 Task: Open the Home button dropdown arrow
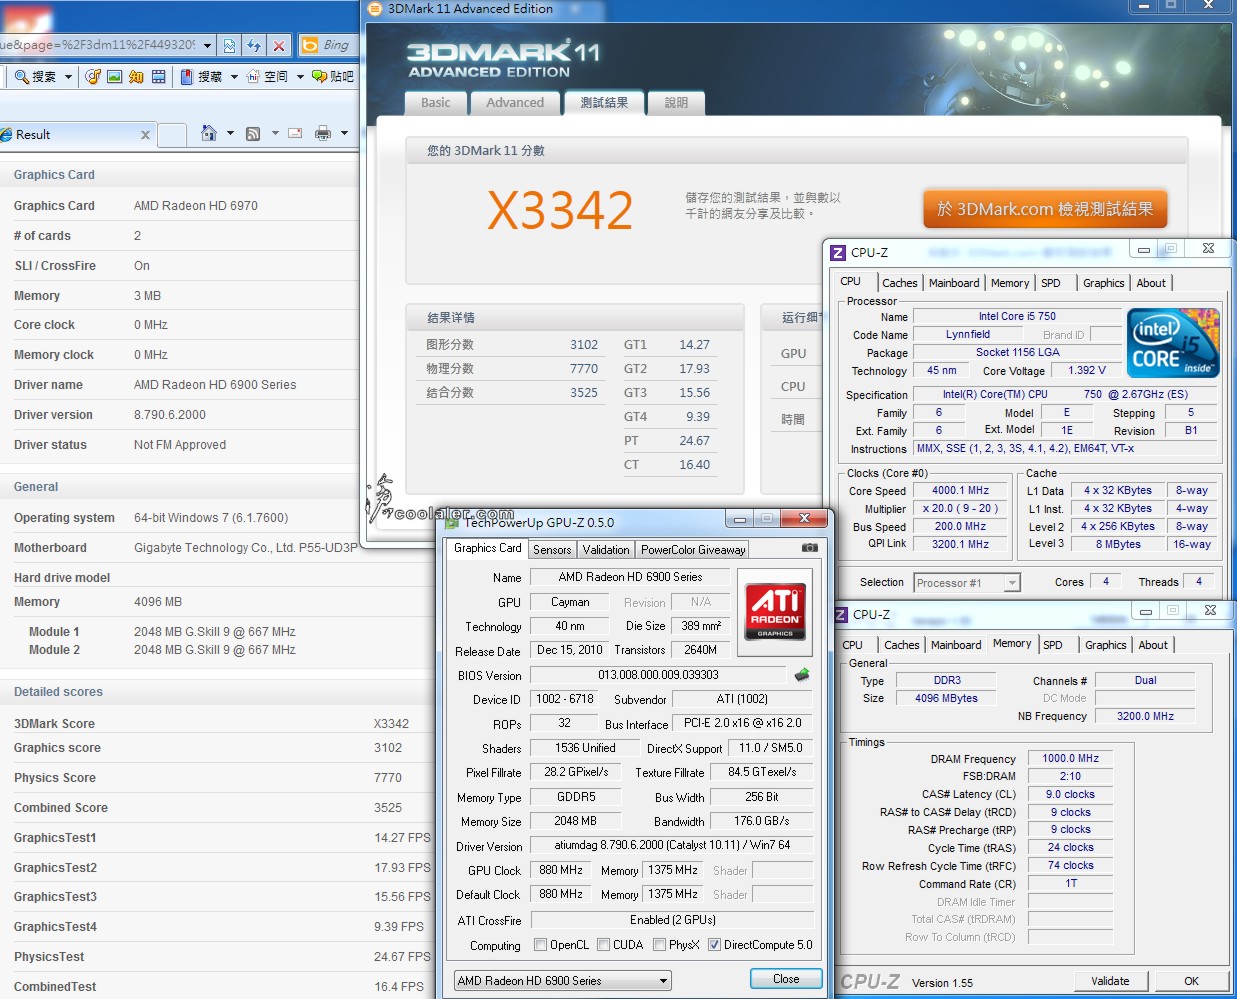tap(230, 133)
